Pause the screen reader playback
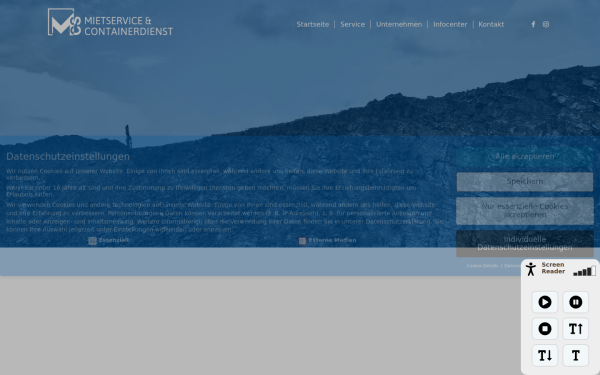 pos(576,302)
